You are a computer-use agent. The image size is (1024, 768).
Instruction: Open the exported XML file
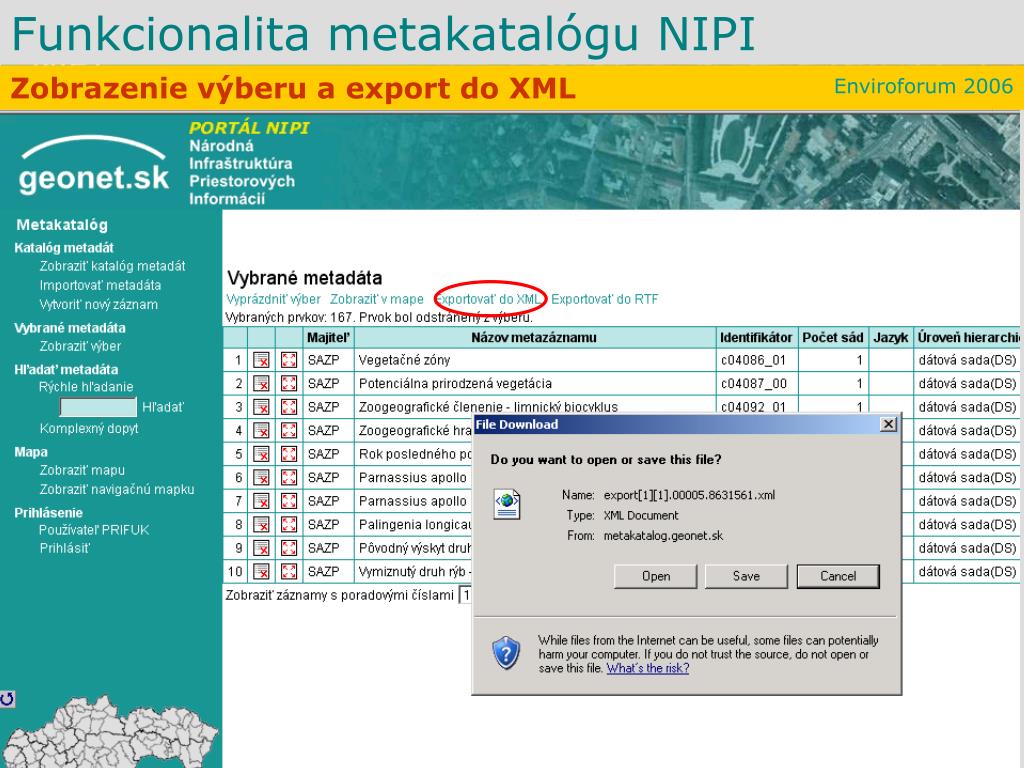pos(656,576)
